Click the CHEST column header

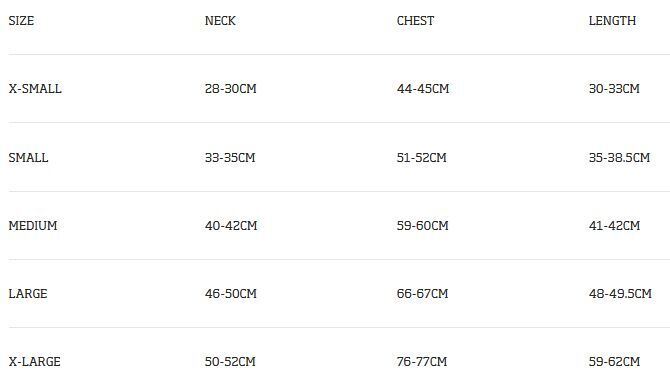point(415,21)
